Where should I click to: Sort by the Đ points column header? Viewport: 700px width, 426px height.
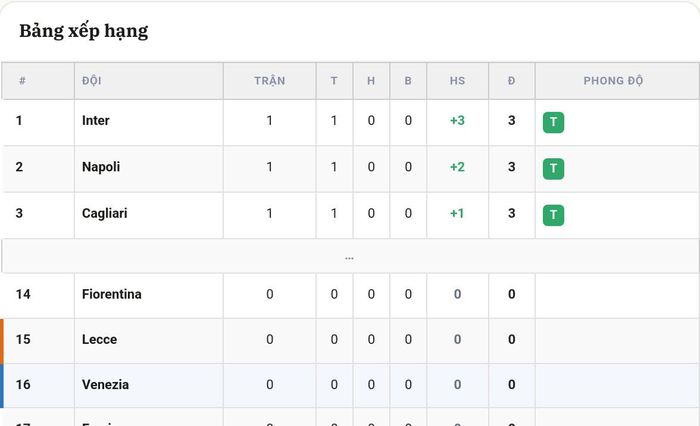512,81
